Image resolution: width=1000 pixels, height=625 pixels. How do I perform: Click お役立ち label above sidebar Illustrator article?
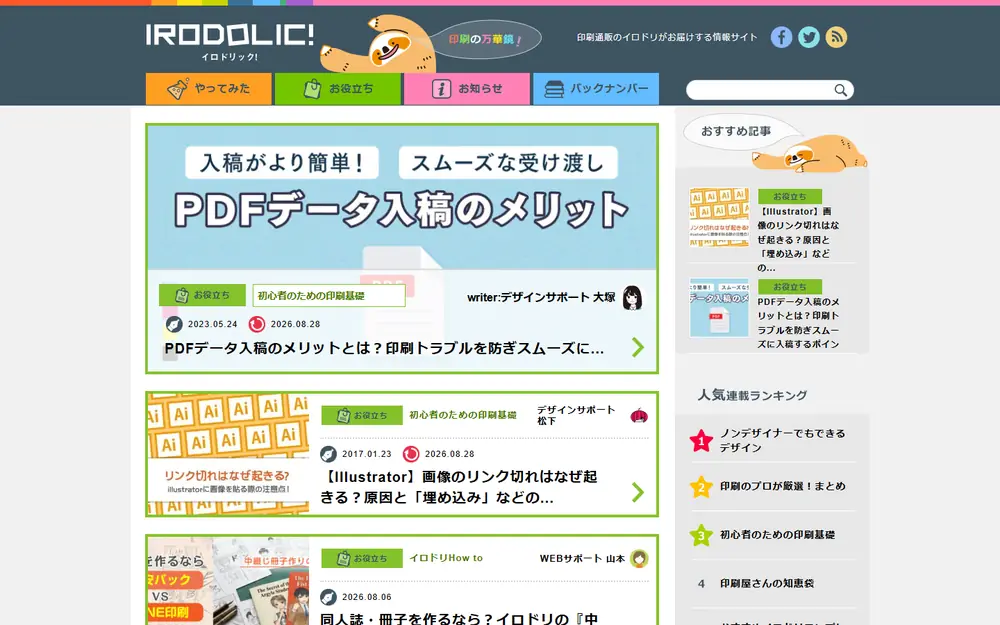pos(790,196)
